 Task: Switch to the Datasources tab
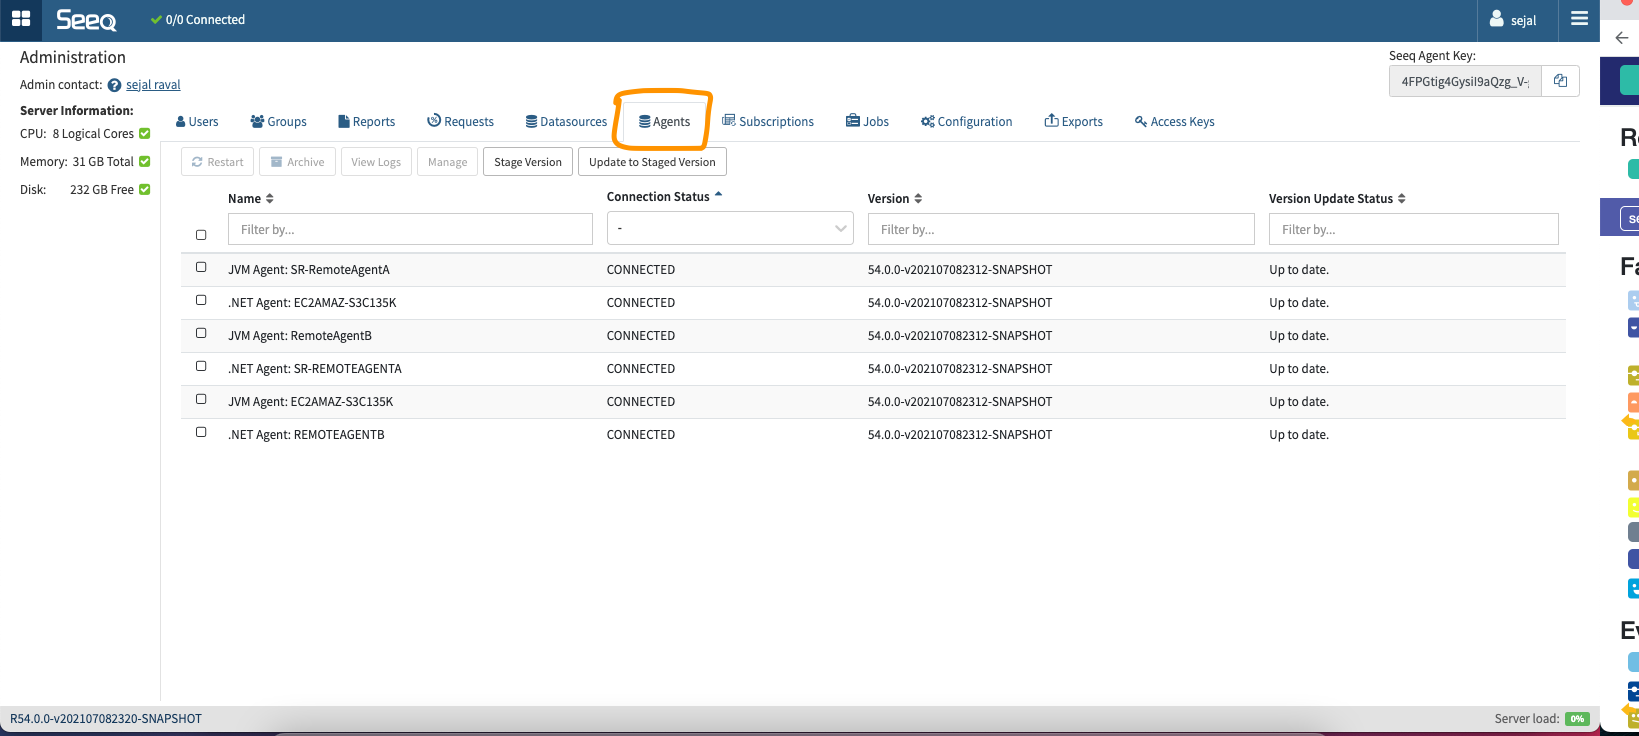(566, 122)
